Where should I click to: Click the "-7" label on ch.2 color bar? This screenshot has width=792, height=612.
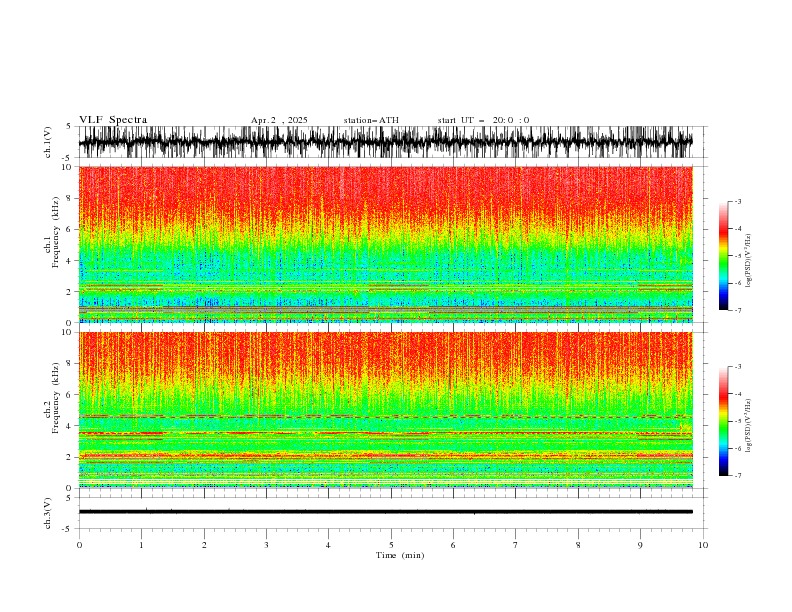coord(737,476)
